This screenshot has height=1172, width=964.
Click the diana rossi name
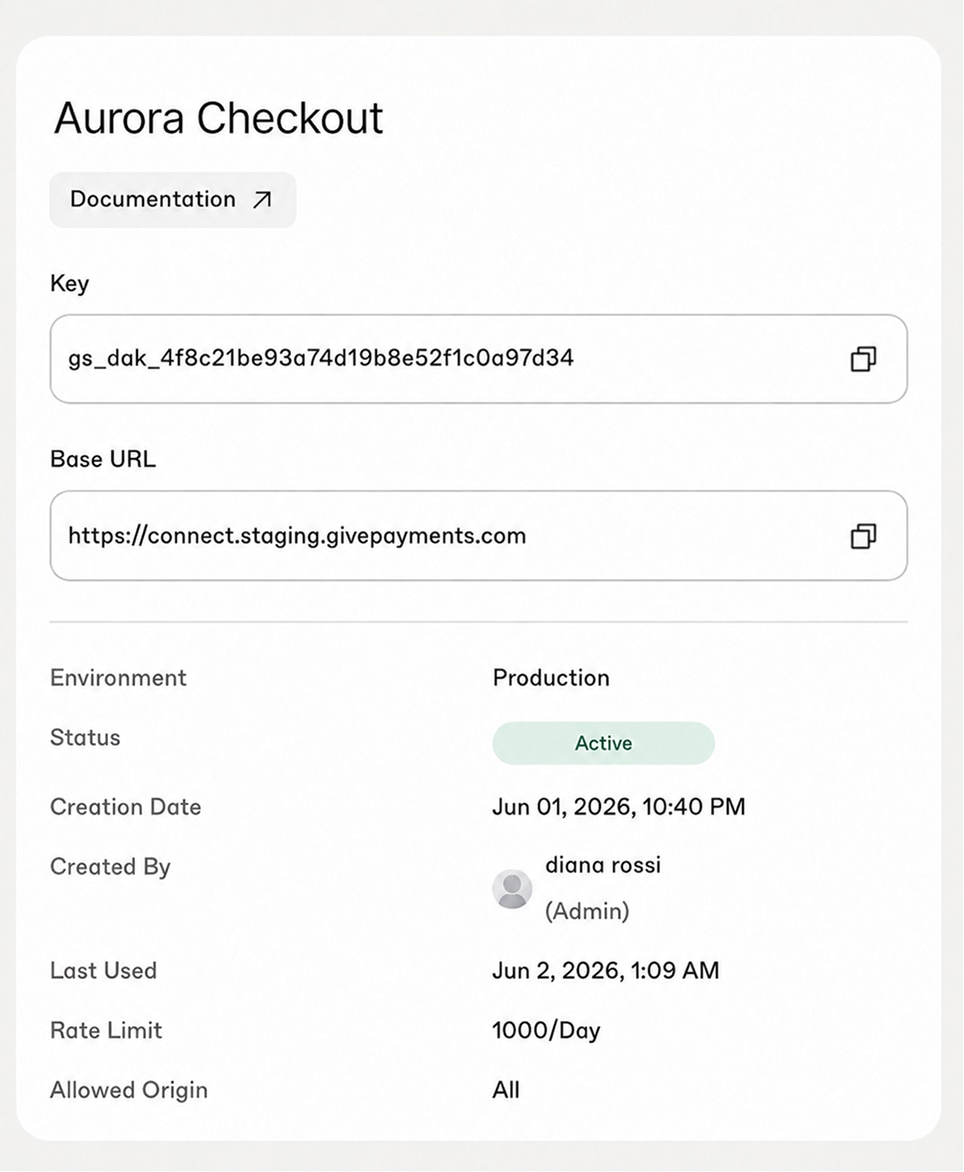(603, 866)
